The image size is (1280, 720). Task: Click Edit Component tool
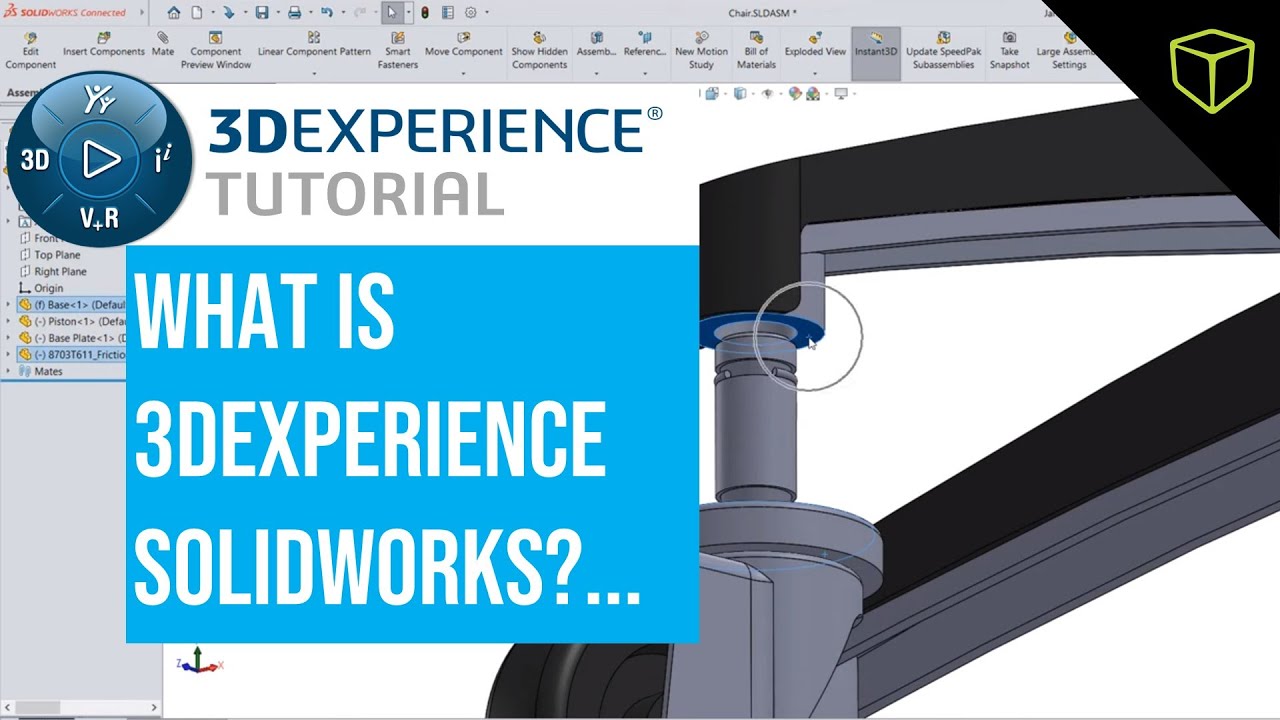point(30,51)
